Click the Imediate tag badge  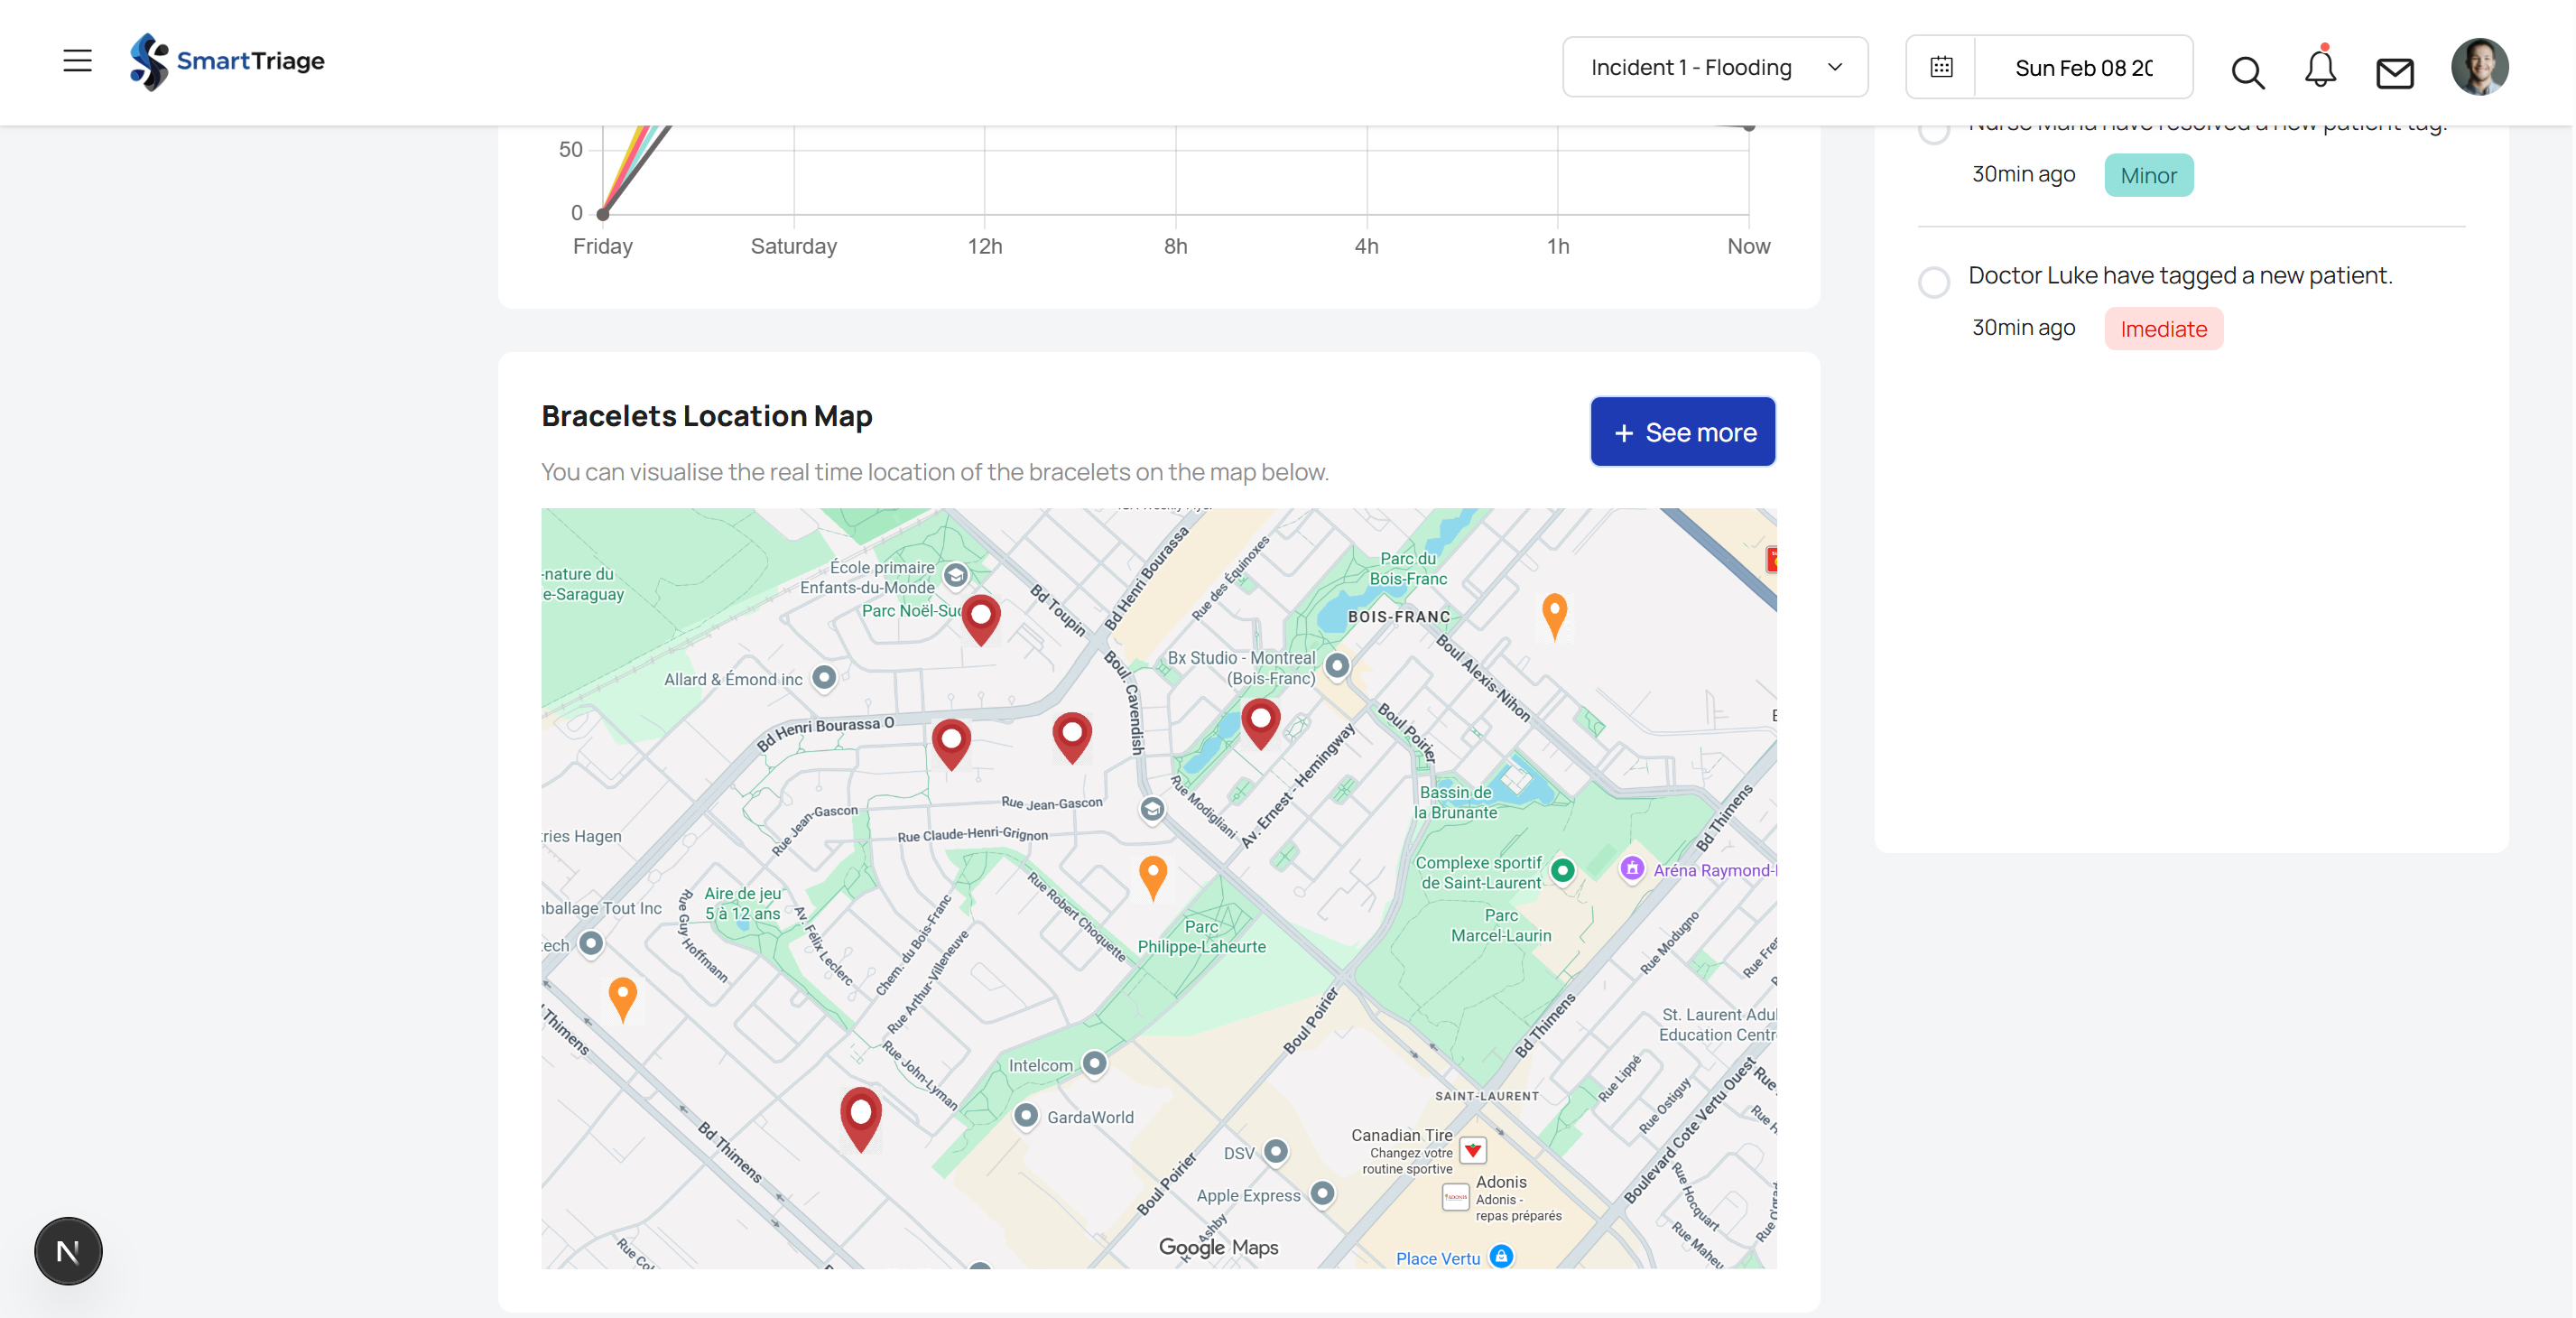2163,329
